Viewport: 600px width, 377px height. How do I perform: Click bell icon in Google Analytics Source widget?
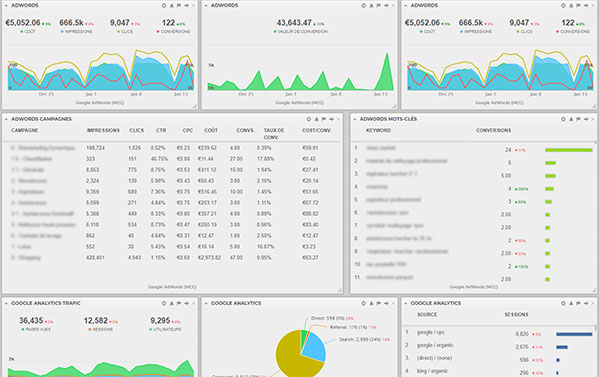[x=571, y=304]
